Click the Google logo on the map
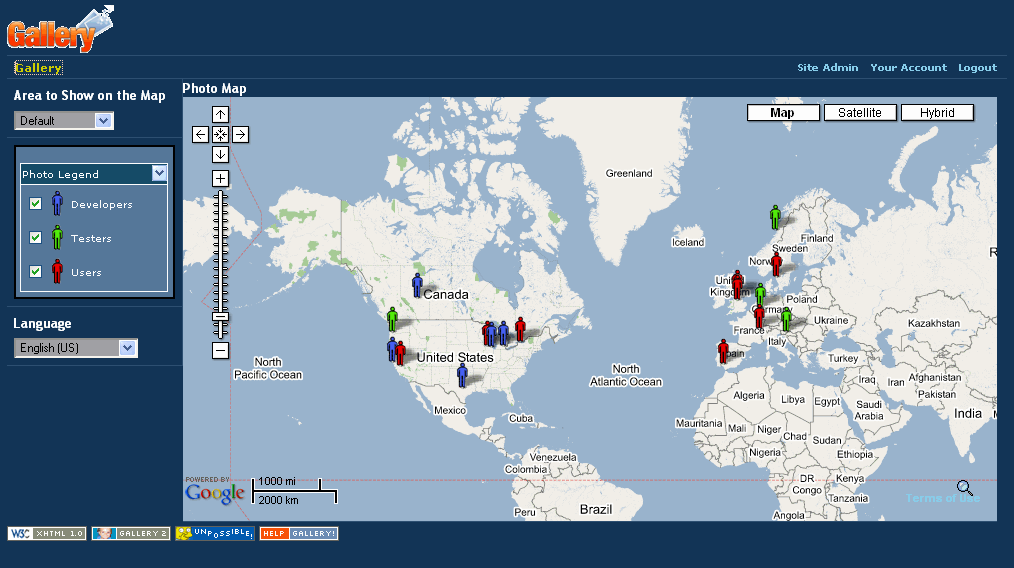Screen dimensions: 1014x568 click(214, 493)
